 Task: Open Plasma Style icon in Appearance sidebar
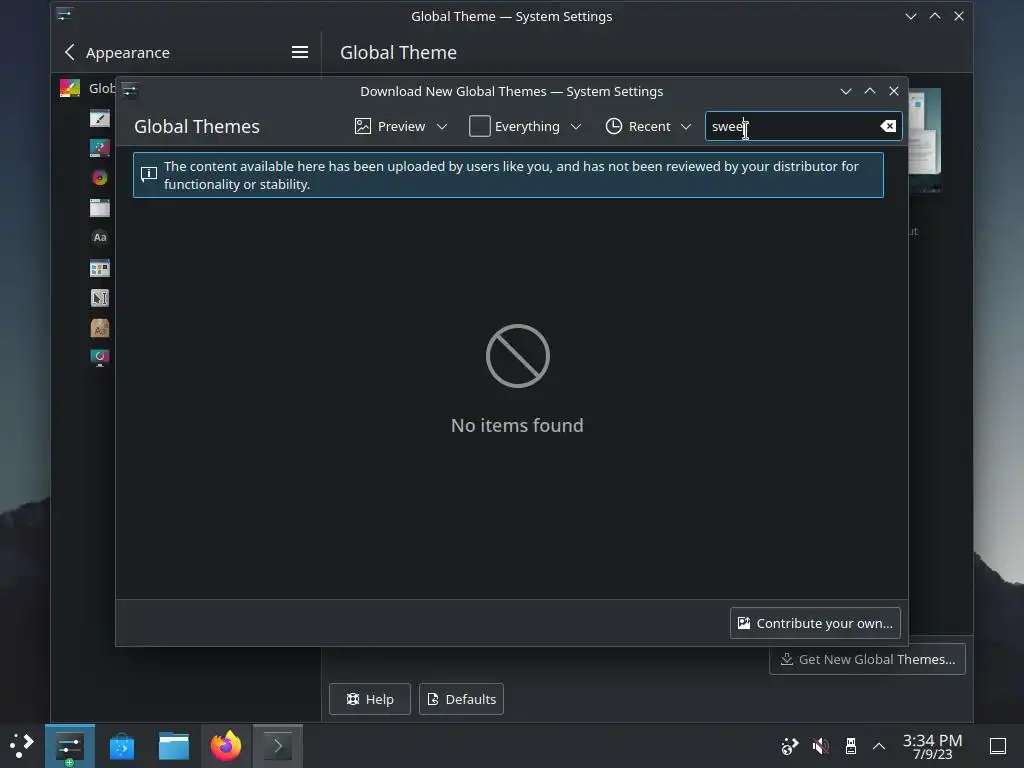[x=99, y=148]
